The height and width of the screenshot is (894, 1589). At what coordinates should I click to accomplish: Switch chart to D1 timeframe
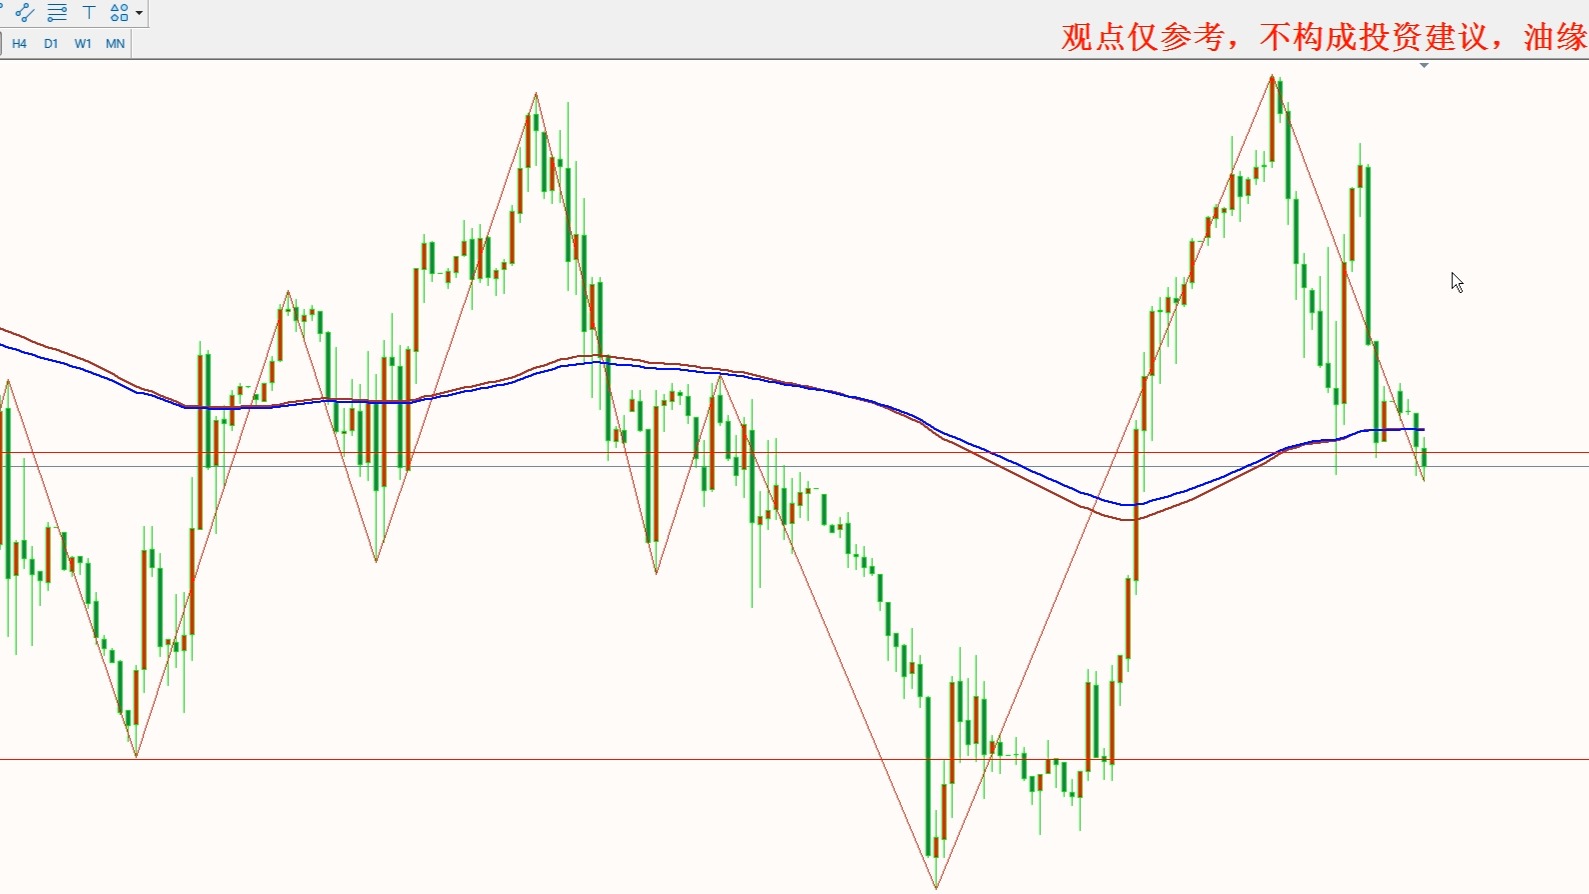[51, 44]
